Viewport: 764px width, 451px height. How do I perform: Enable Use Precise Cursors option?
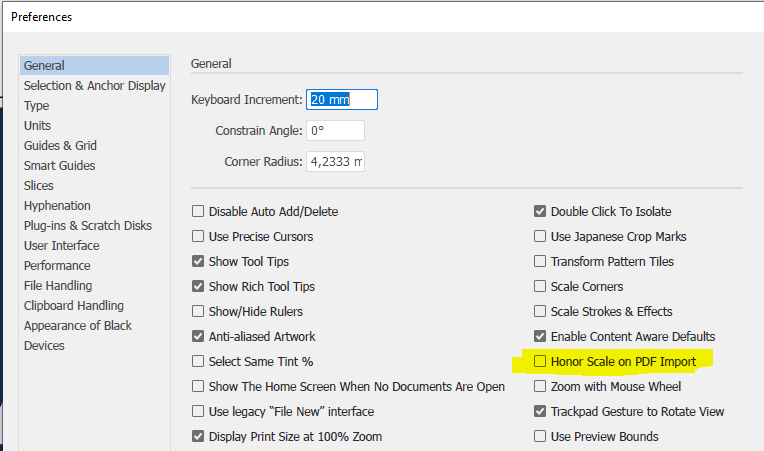point(198,236)
